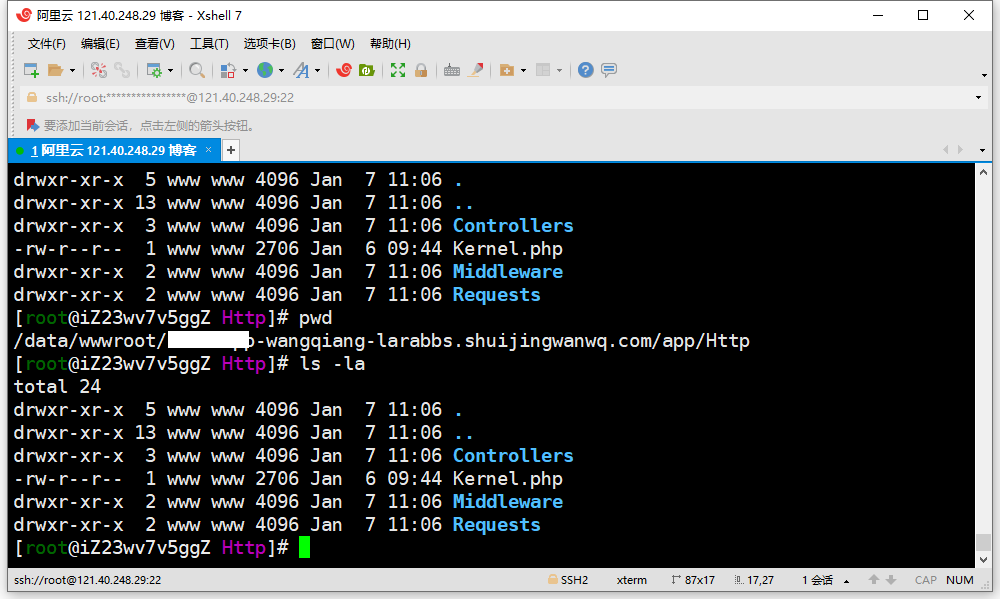Open the sessions list arrow in status bar
1000x599 pixels.
click(847, 581)
